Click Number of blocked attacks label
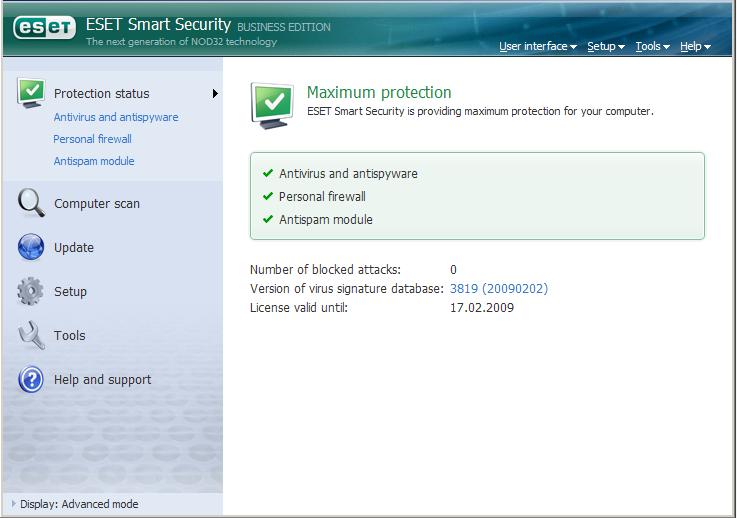Viewport: 737px width, 518px height. pyautogui.click(x=325, y=270)
